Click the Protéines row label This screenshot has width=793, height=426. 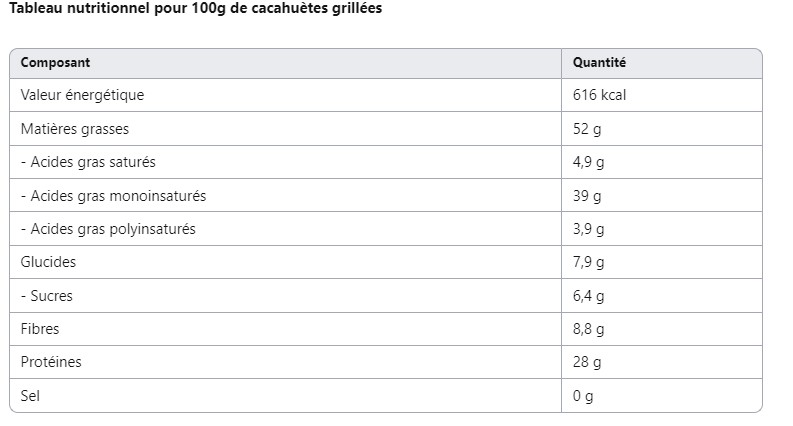[x=51, y=362]
